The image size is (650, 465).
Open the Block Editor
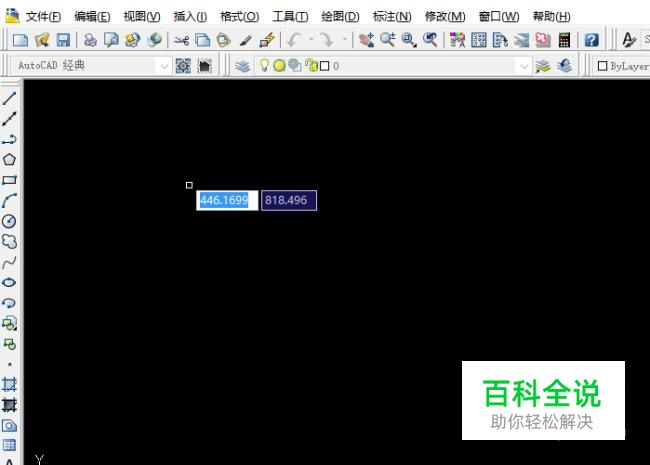(x=267, y=40)
